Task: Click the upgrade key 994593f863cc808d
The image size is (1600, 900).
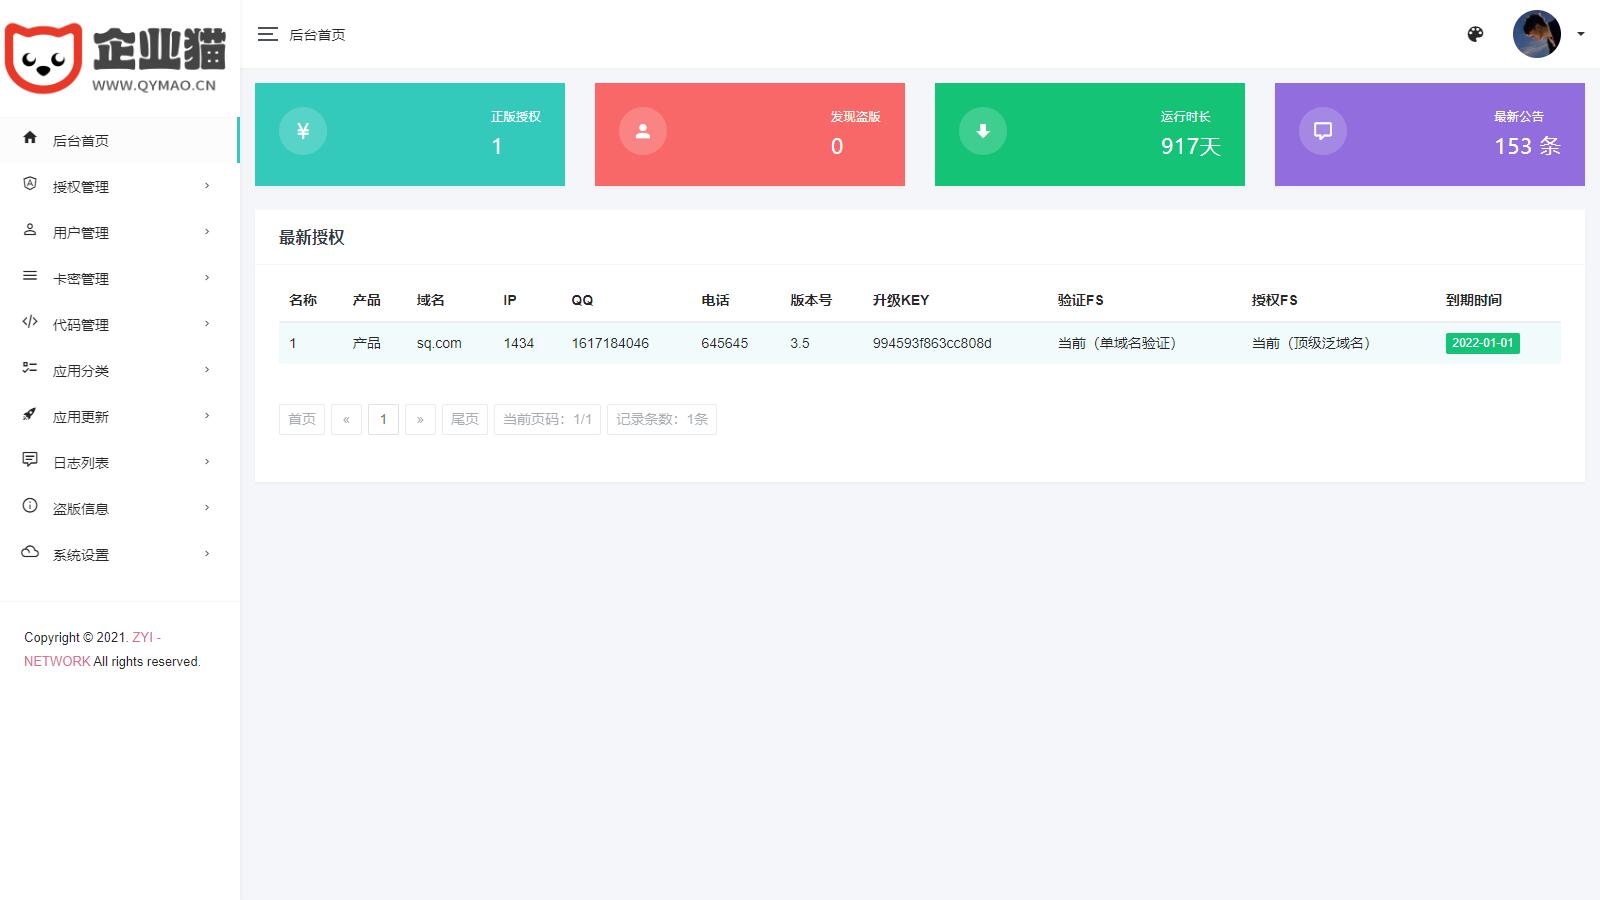Action: (932, 343)
